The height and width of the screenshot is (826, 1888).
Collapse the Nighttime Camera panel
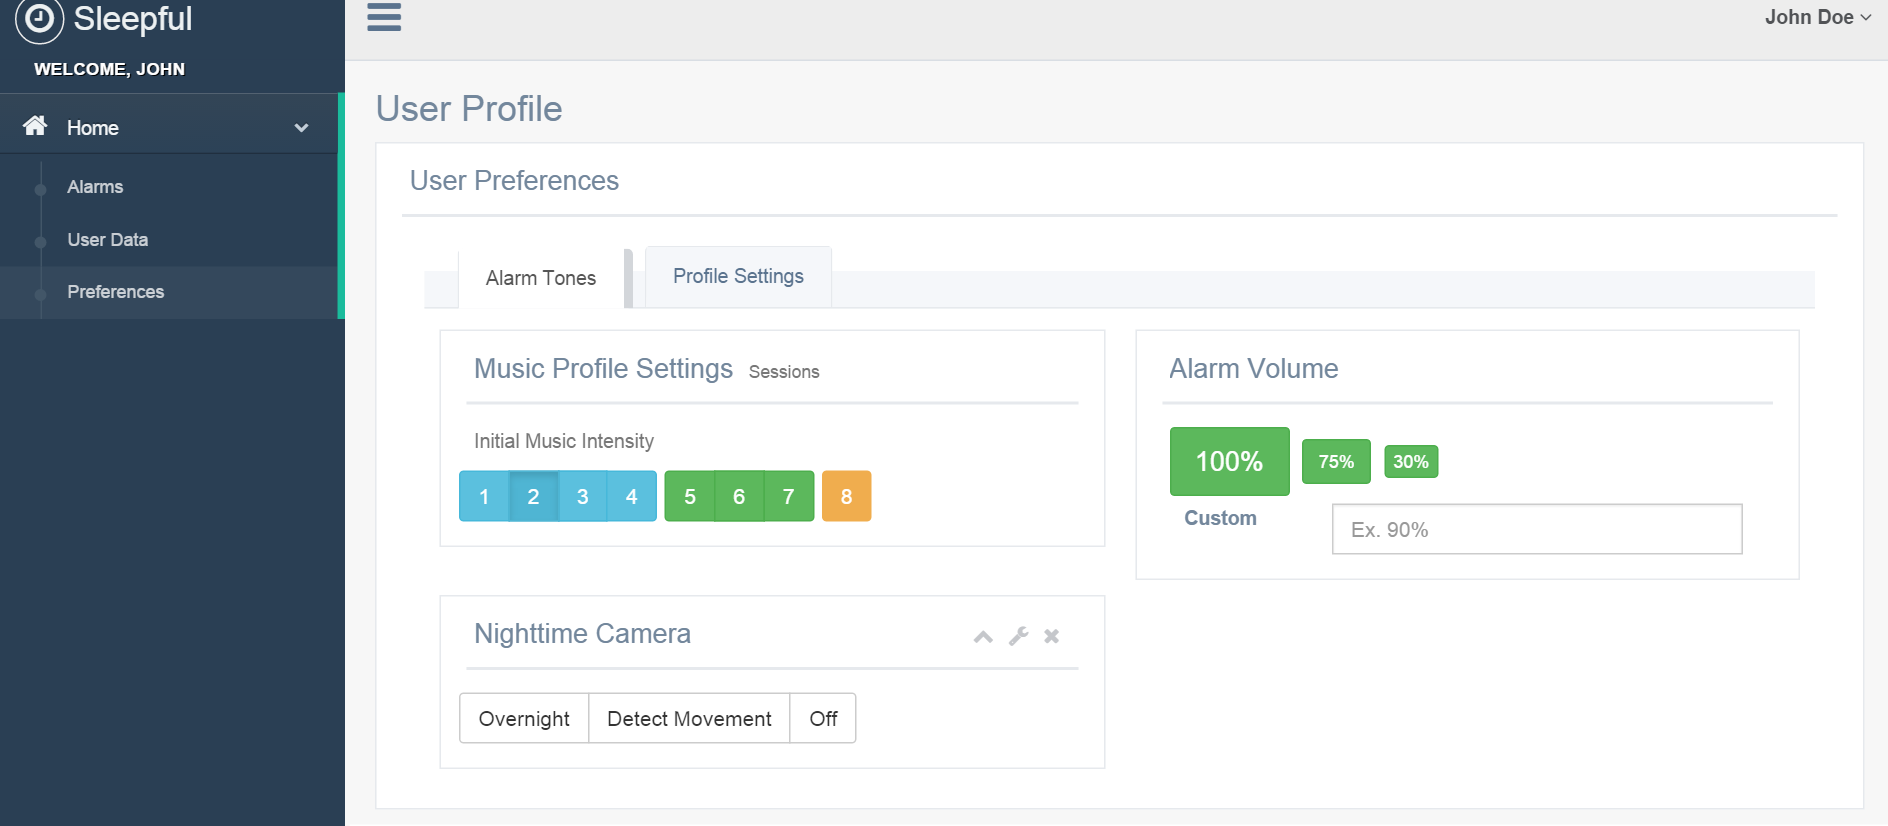[983, 636]
